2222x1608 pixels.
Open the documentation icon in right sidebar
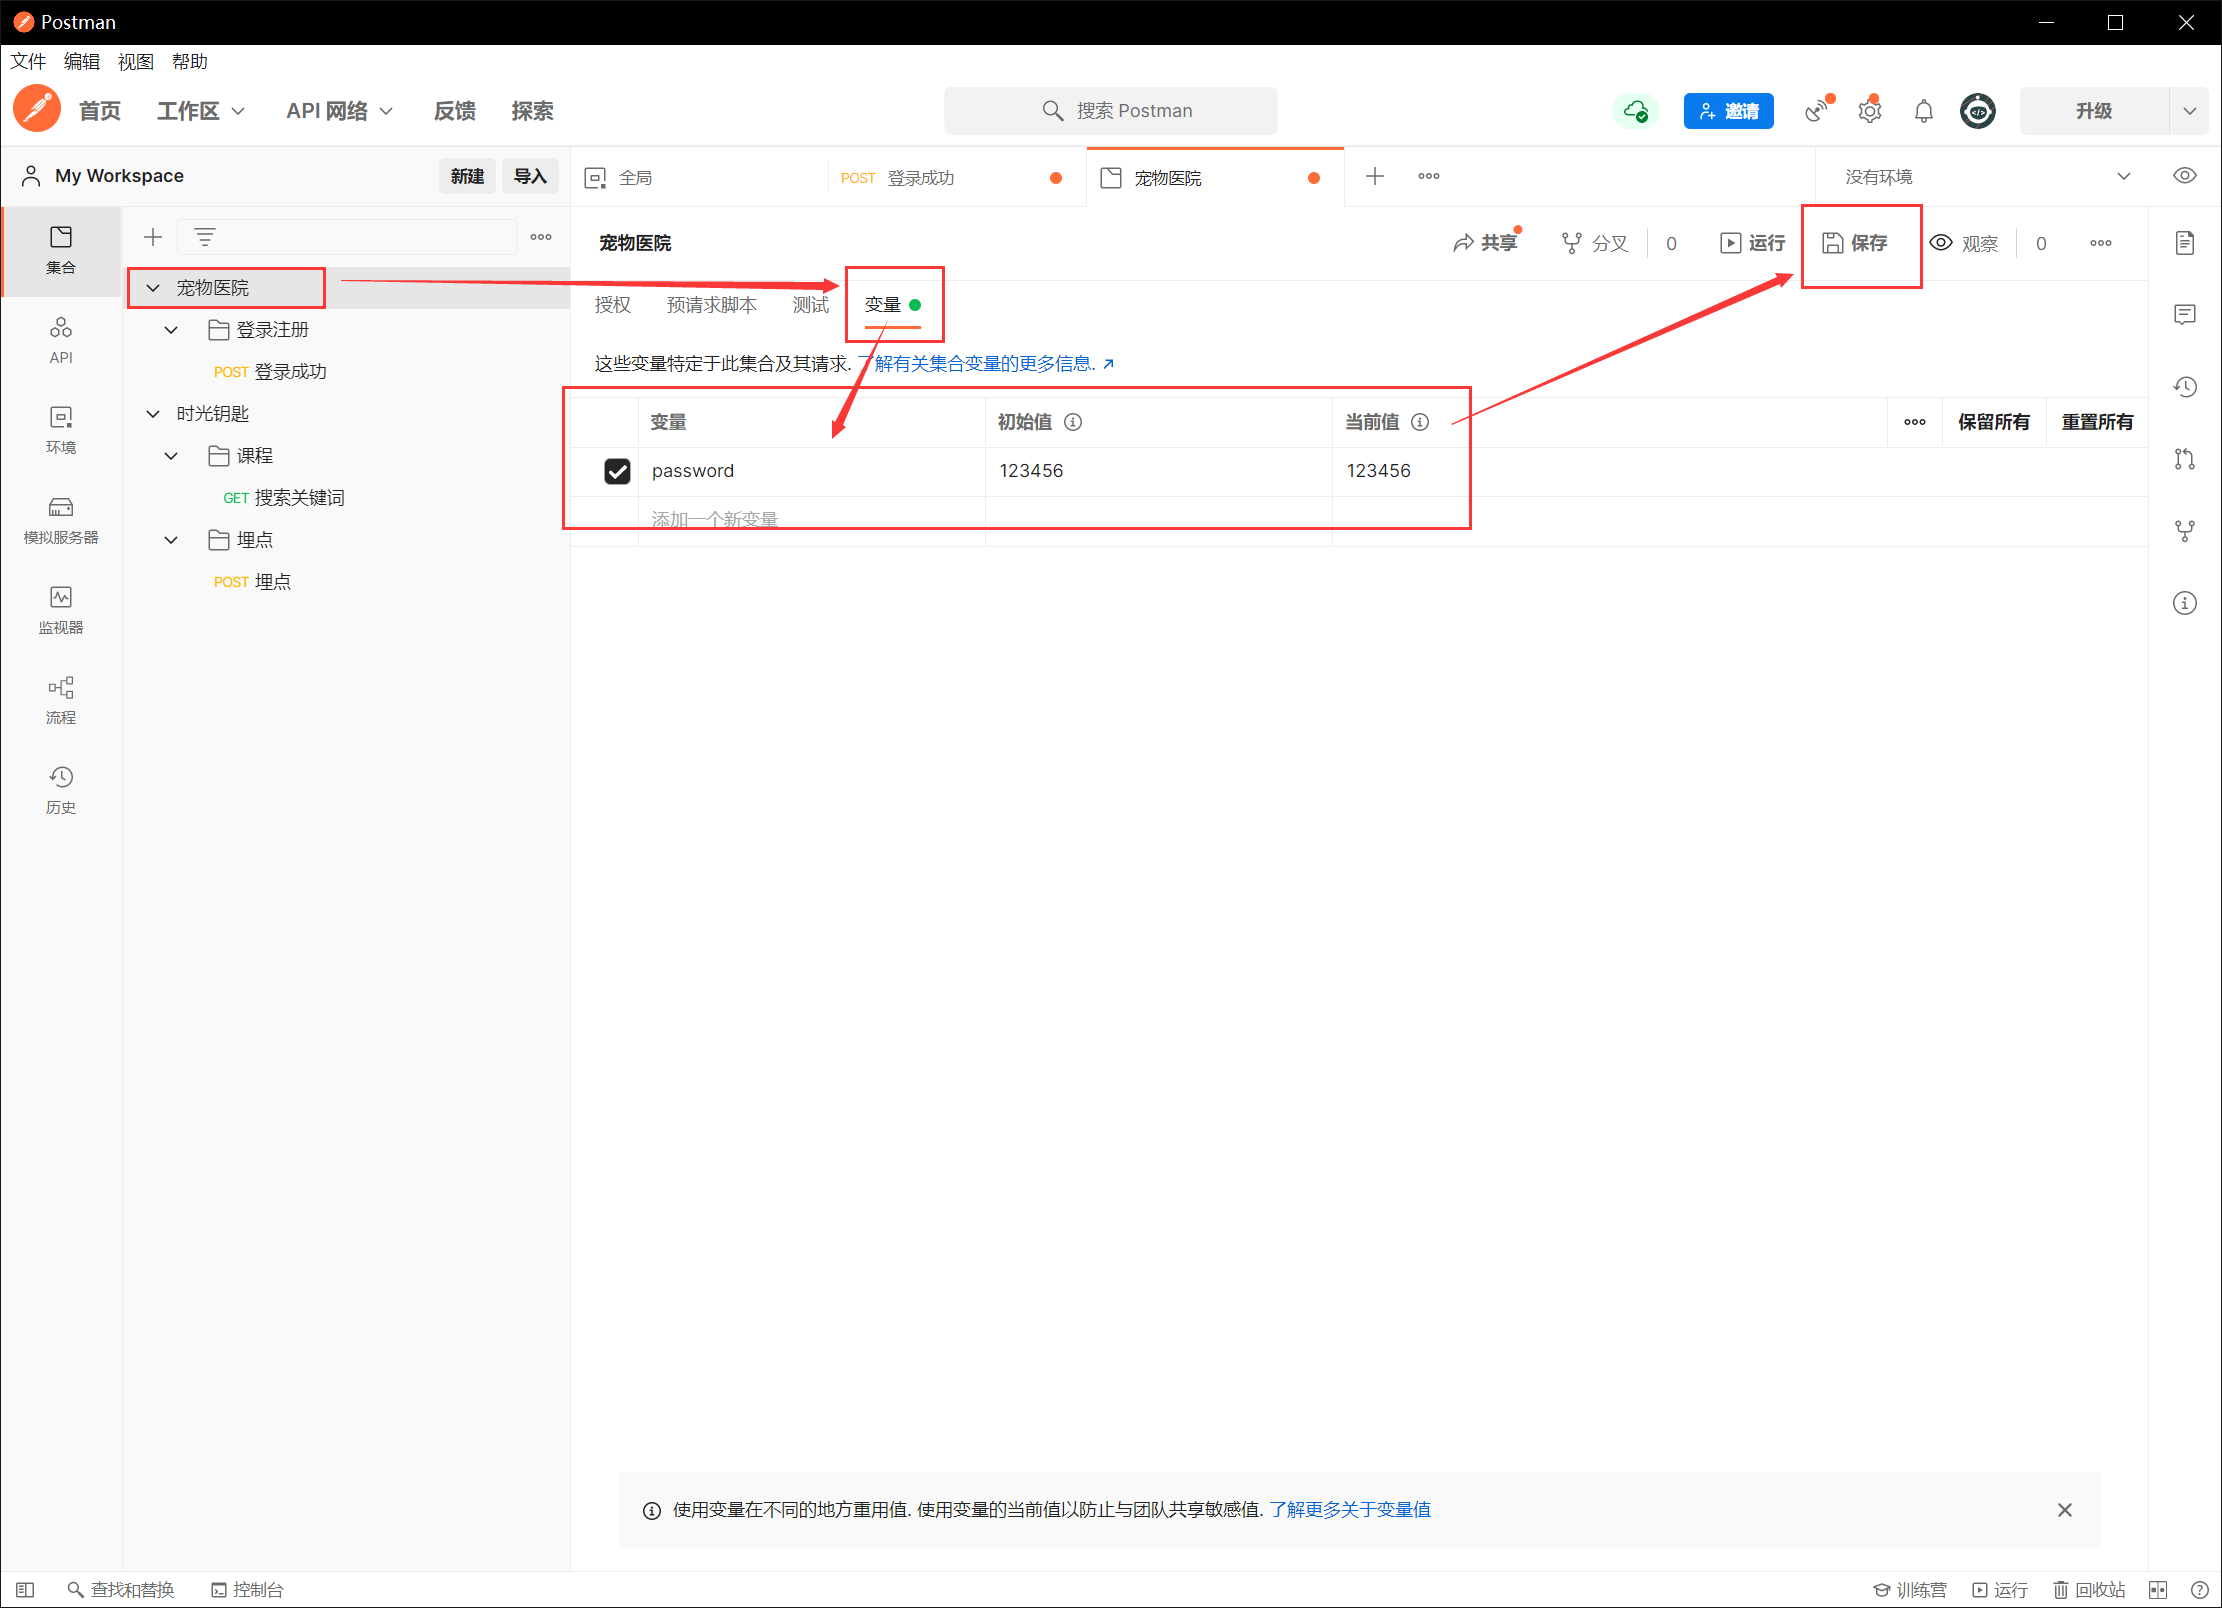[x=2184, y=243]
